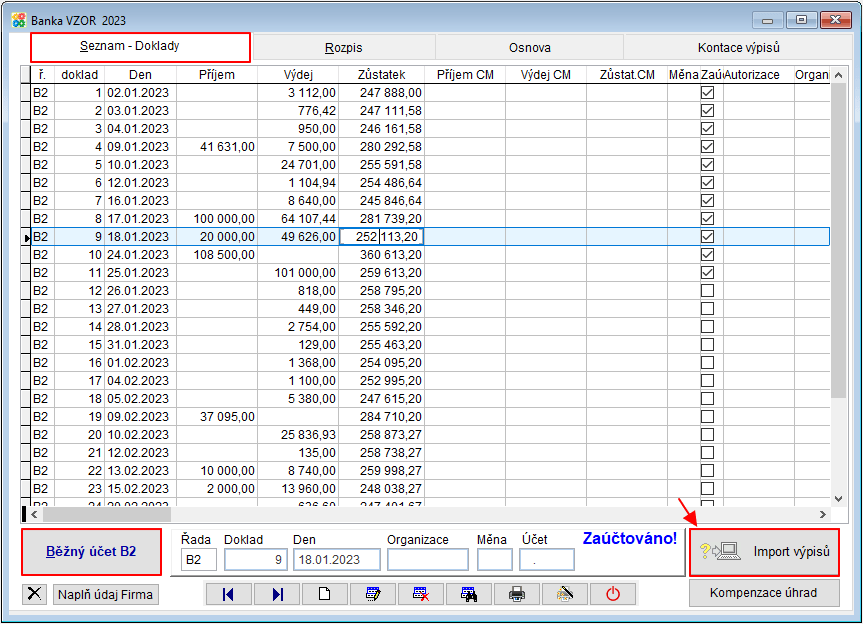This screenshot has height=624, width=863.
Task: Click the doklad column header
Action: (79, 75)
